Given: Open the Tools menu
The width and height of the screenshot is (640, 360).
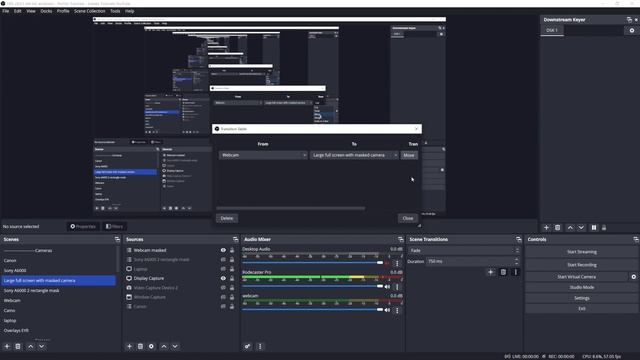Looking at the screenshot, I should 115,11.
